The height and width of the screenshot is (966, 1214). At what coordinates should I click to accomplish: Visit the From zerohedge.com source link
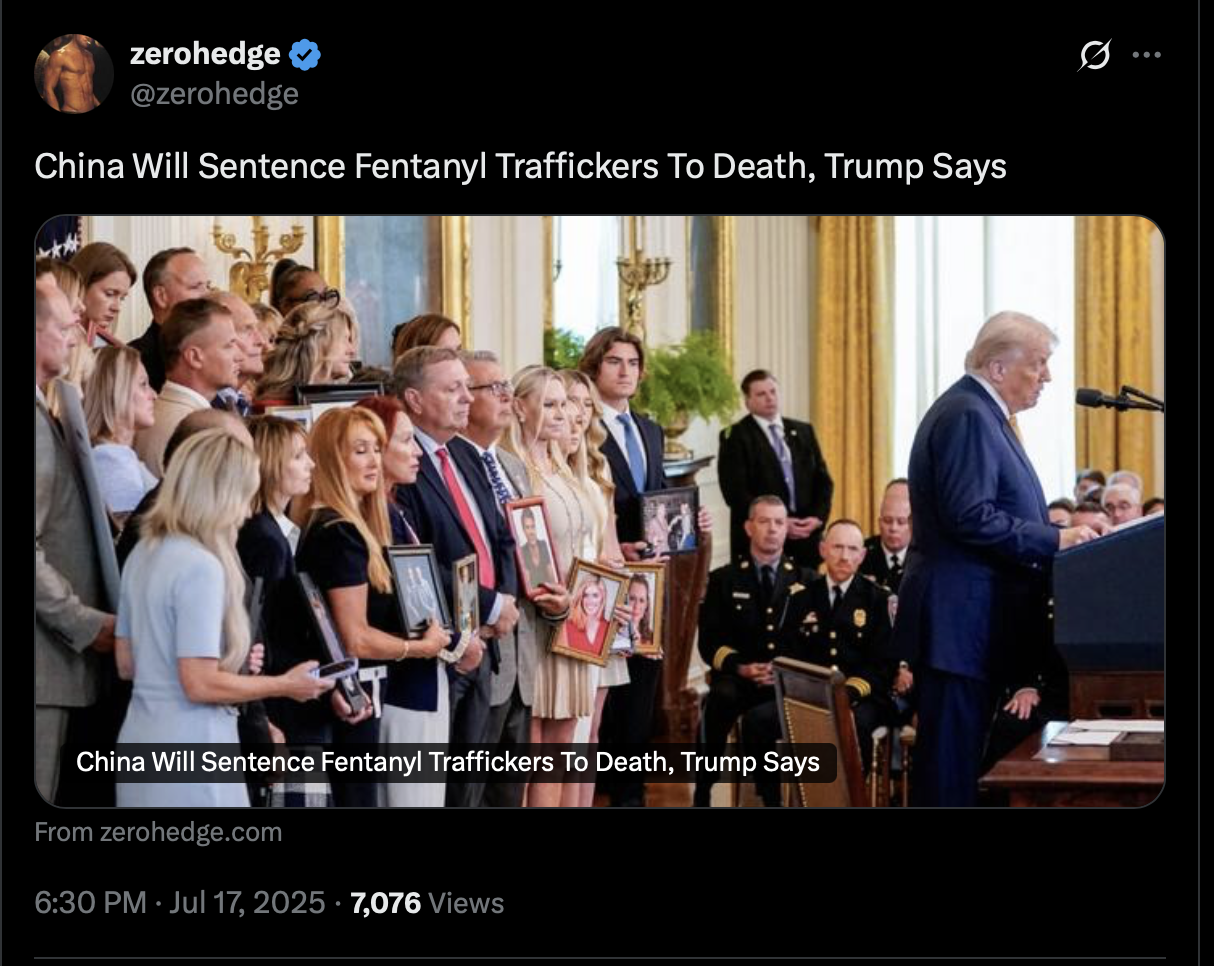158,832
